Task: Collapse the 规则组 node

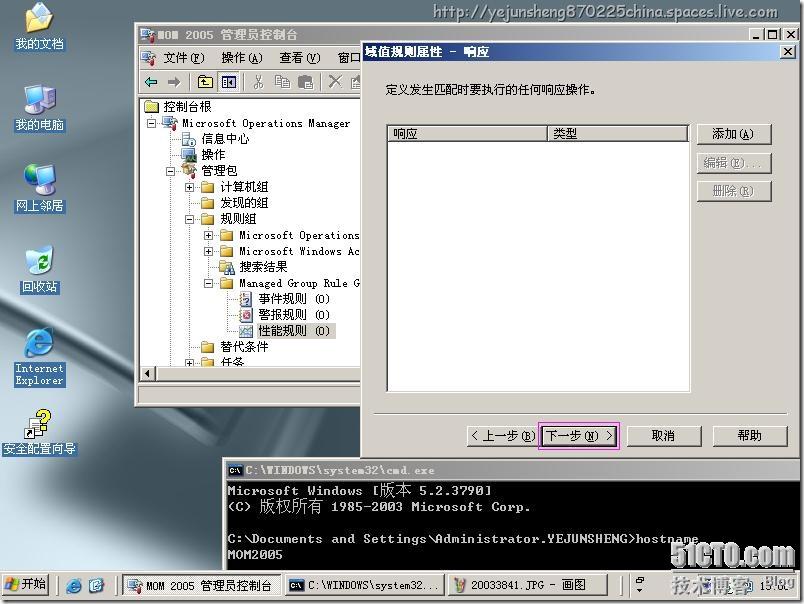Action: click(x=189, y=219)
